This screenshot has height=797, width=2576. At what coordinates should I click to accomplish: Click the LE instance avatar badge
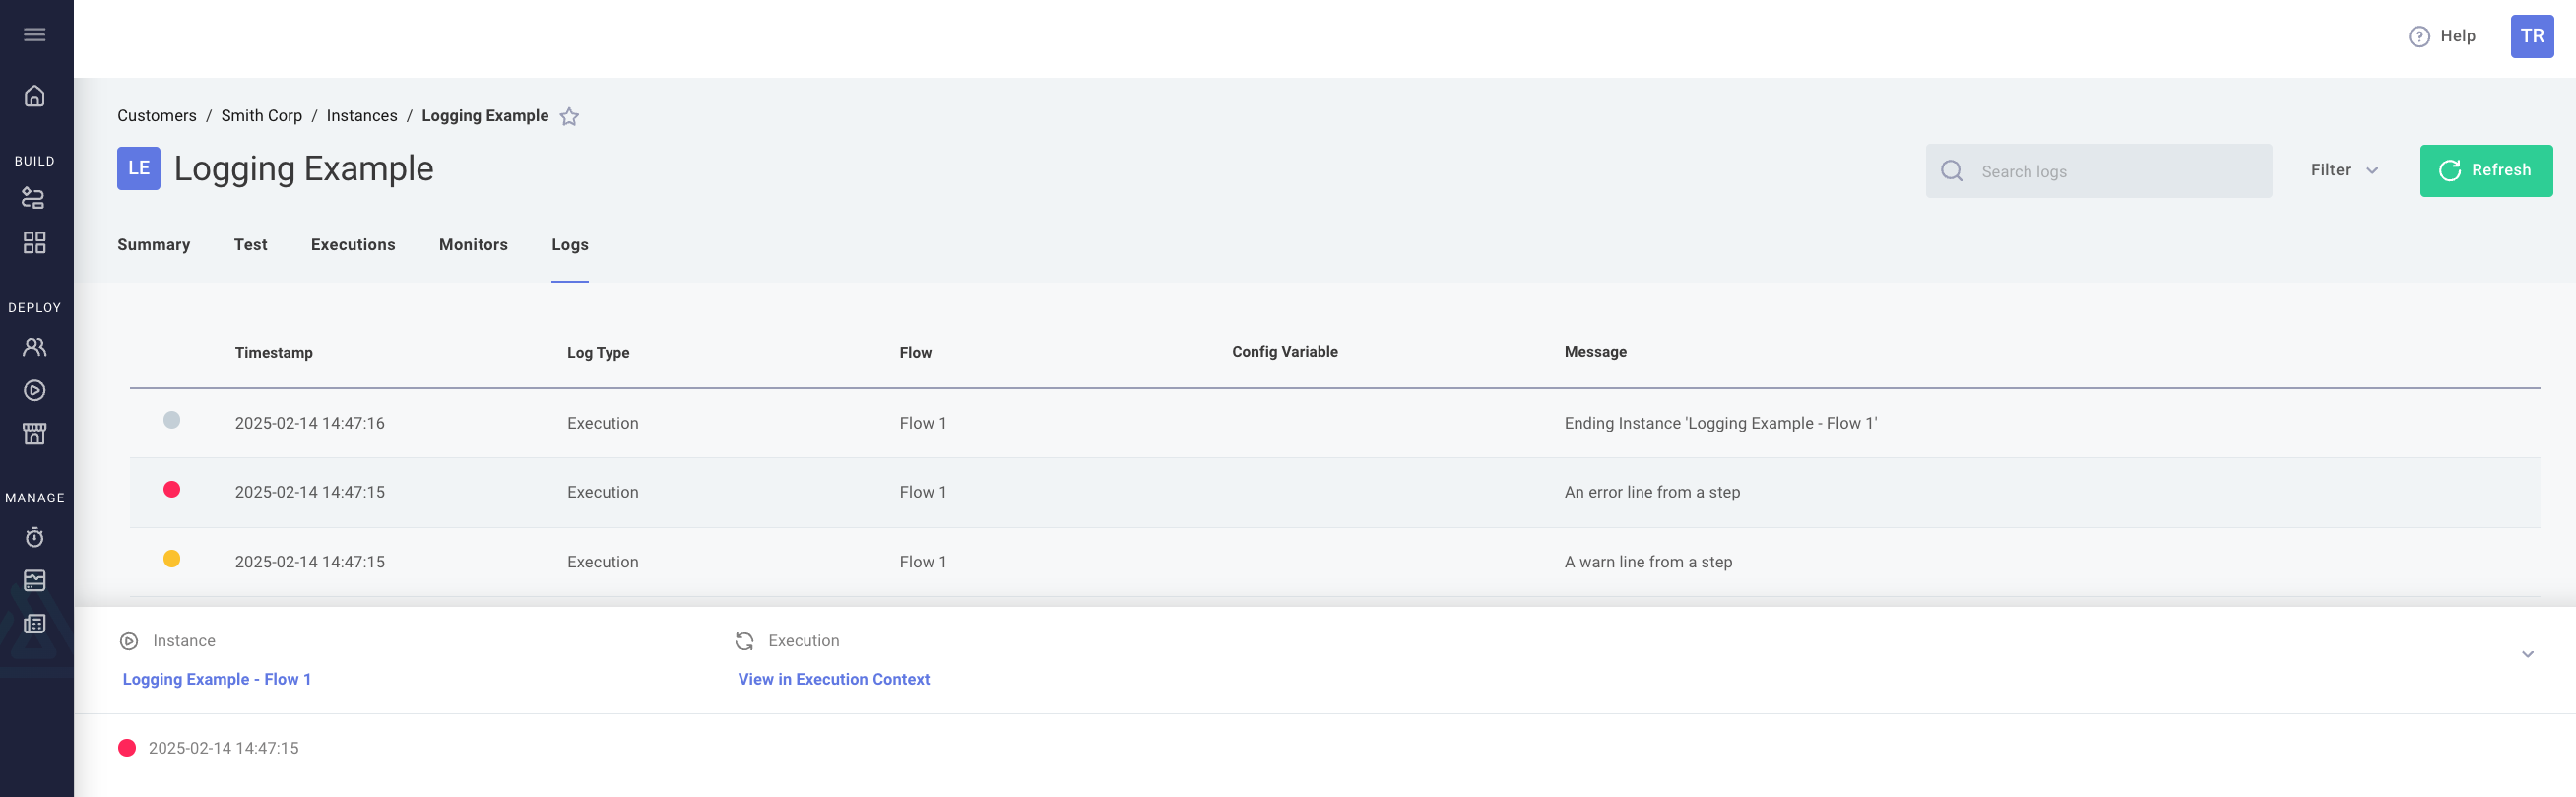pos(139,169)
